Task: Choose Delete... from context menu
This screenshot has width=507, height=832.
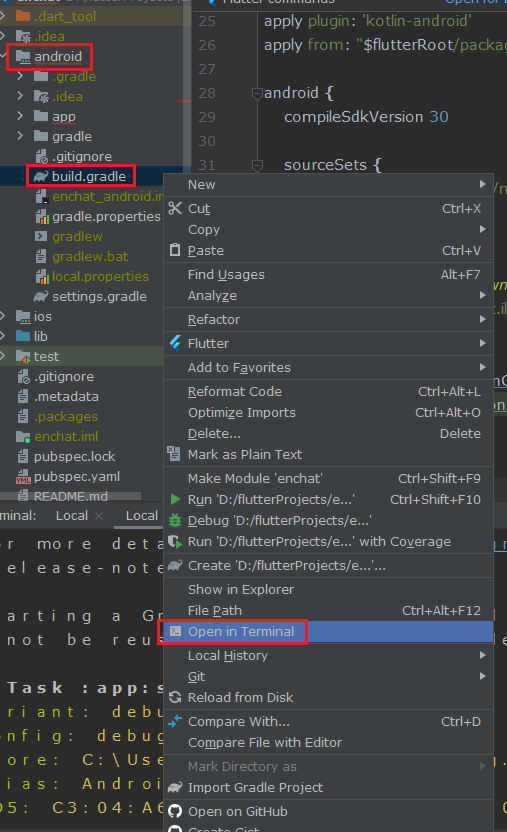Action: coord(329,434)
